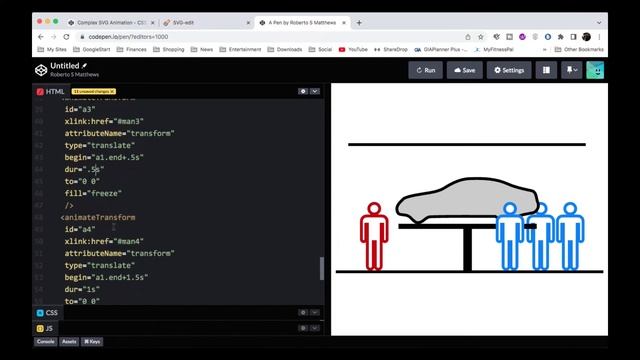Open the News bookmark folder

coord(202,49)
